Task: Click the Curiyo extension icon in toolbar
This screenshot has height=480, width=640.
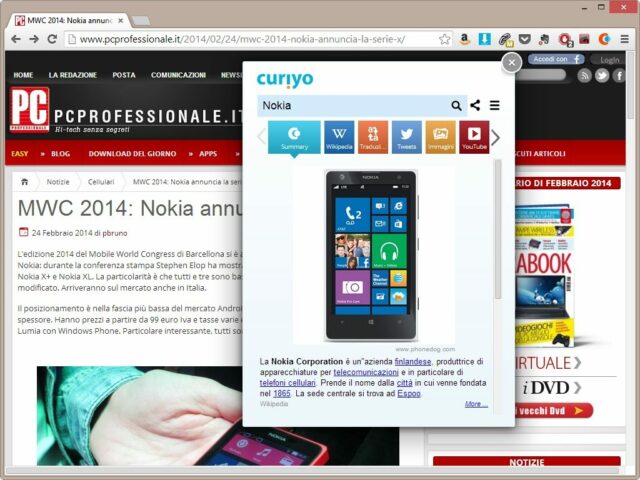Action: 604,39
